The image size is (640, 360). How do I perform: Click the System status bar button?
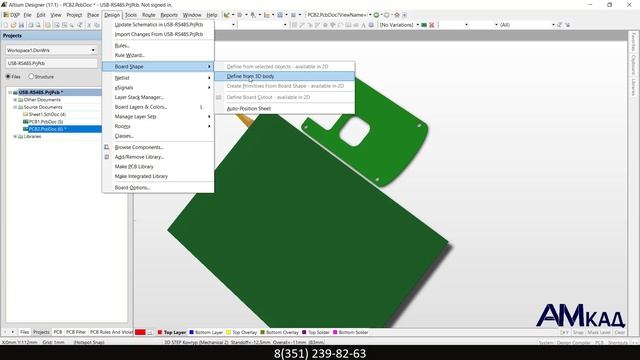click(546, 343)
